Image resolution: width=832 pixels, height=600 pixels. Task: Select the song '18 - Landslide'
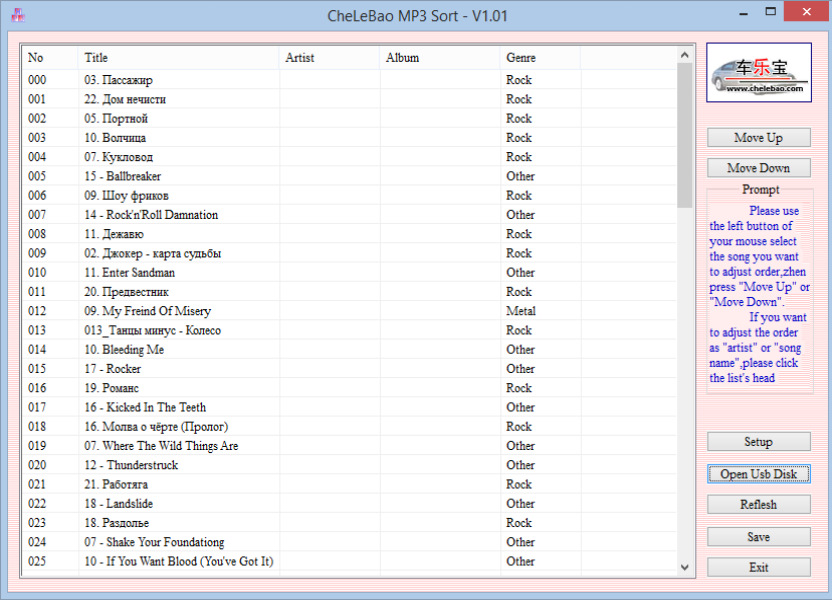(118, 504)
